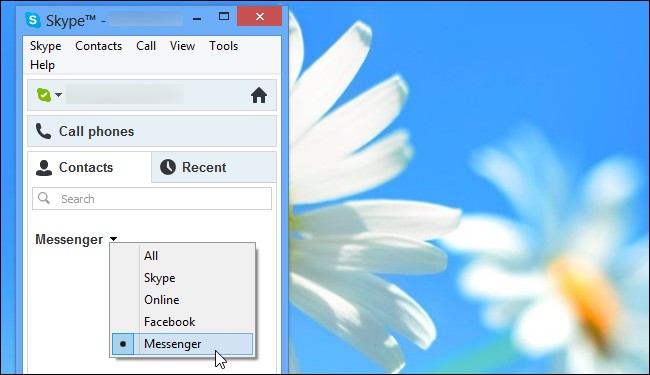Focus the contact Search field

click(x=152, y=198)
